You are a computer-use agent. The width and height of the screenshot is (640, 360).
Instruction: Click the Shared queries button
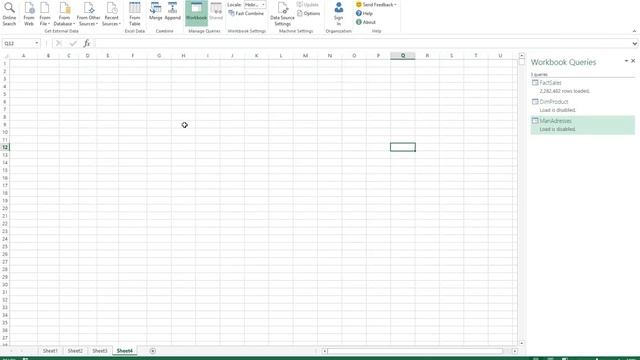point(216,11)
